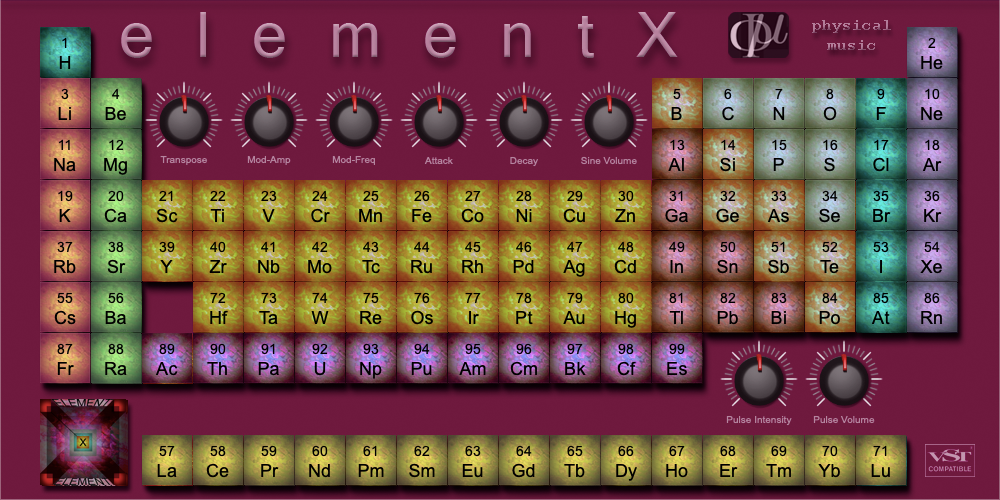Click the Beryllium (Be) tile
The image size is (1000, 500).
pos(116,103)
